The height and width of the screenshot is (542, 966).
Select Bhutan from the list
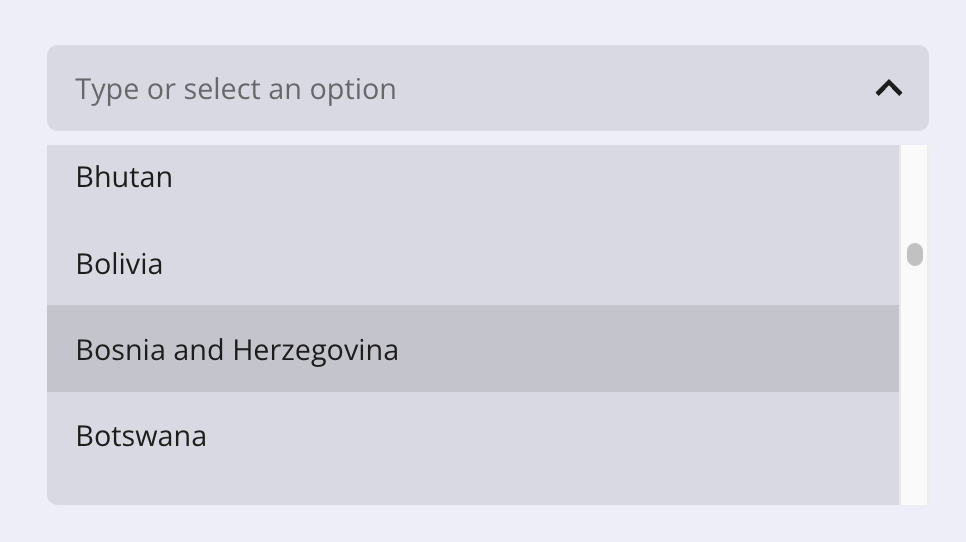pos(473,177)
